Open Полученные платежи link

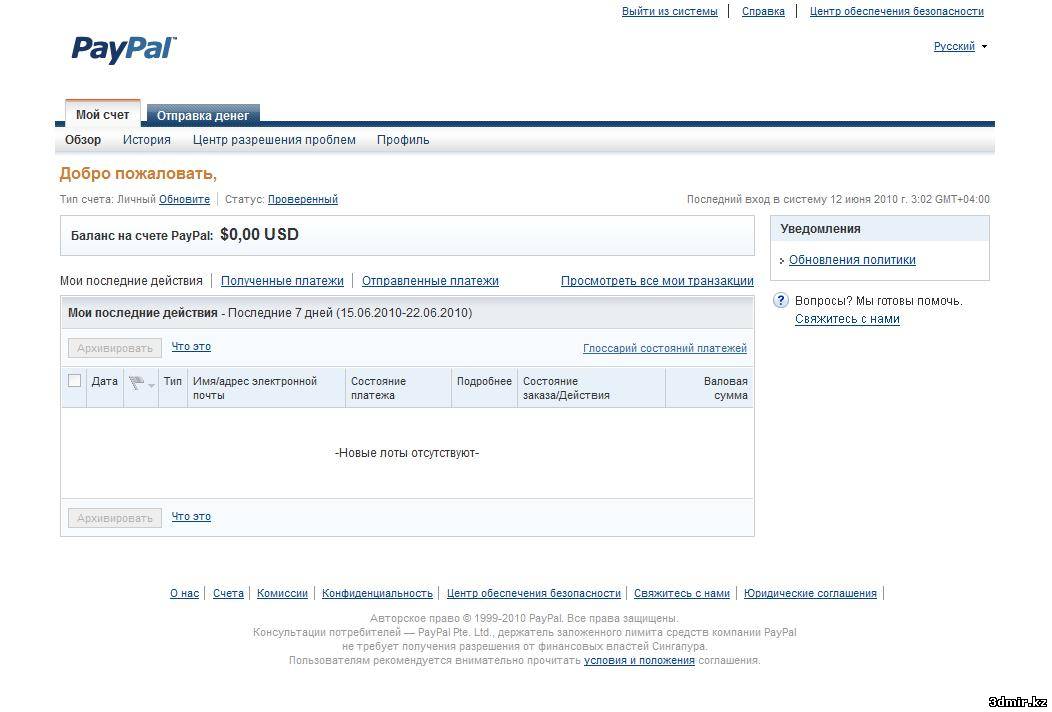[282, 281]
